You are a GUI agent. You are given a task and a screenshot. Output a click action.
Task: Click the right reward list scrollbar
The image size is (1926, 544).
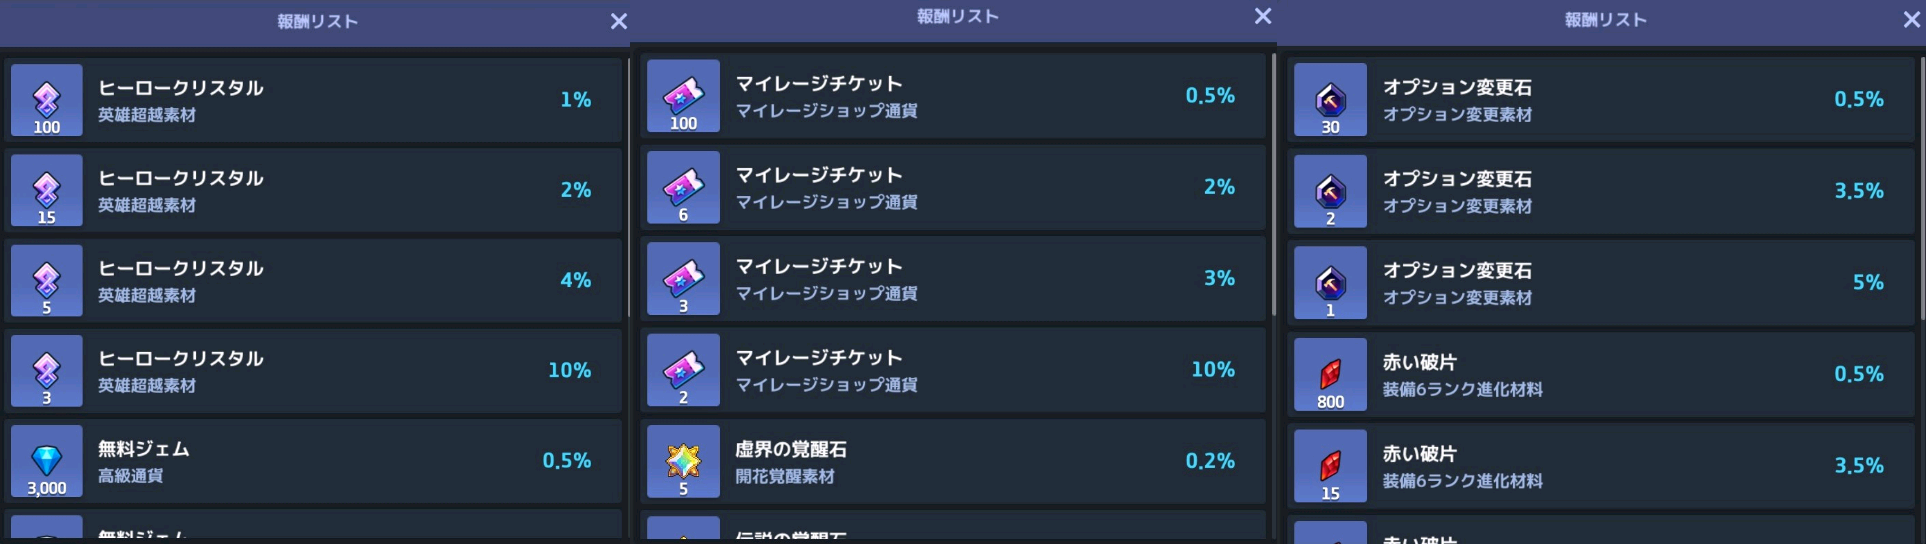1921,190
